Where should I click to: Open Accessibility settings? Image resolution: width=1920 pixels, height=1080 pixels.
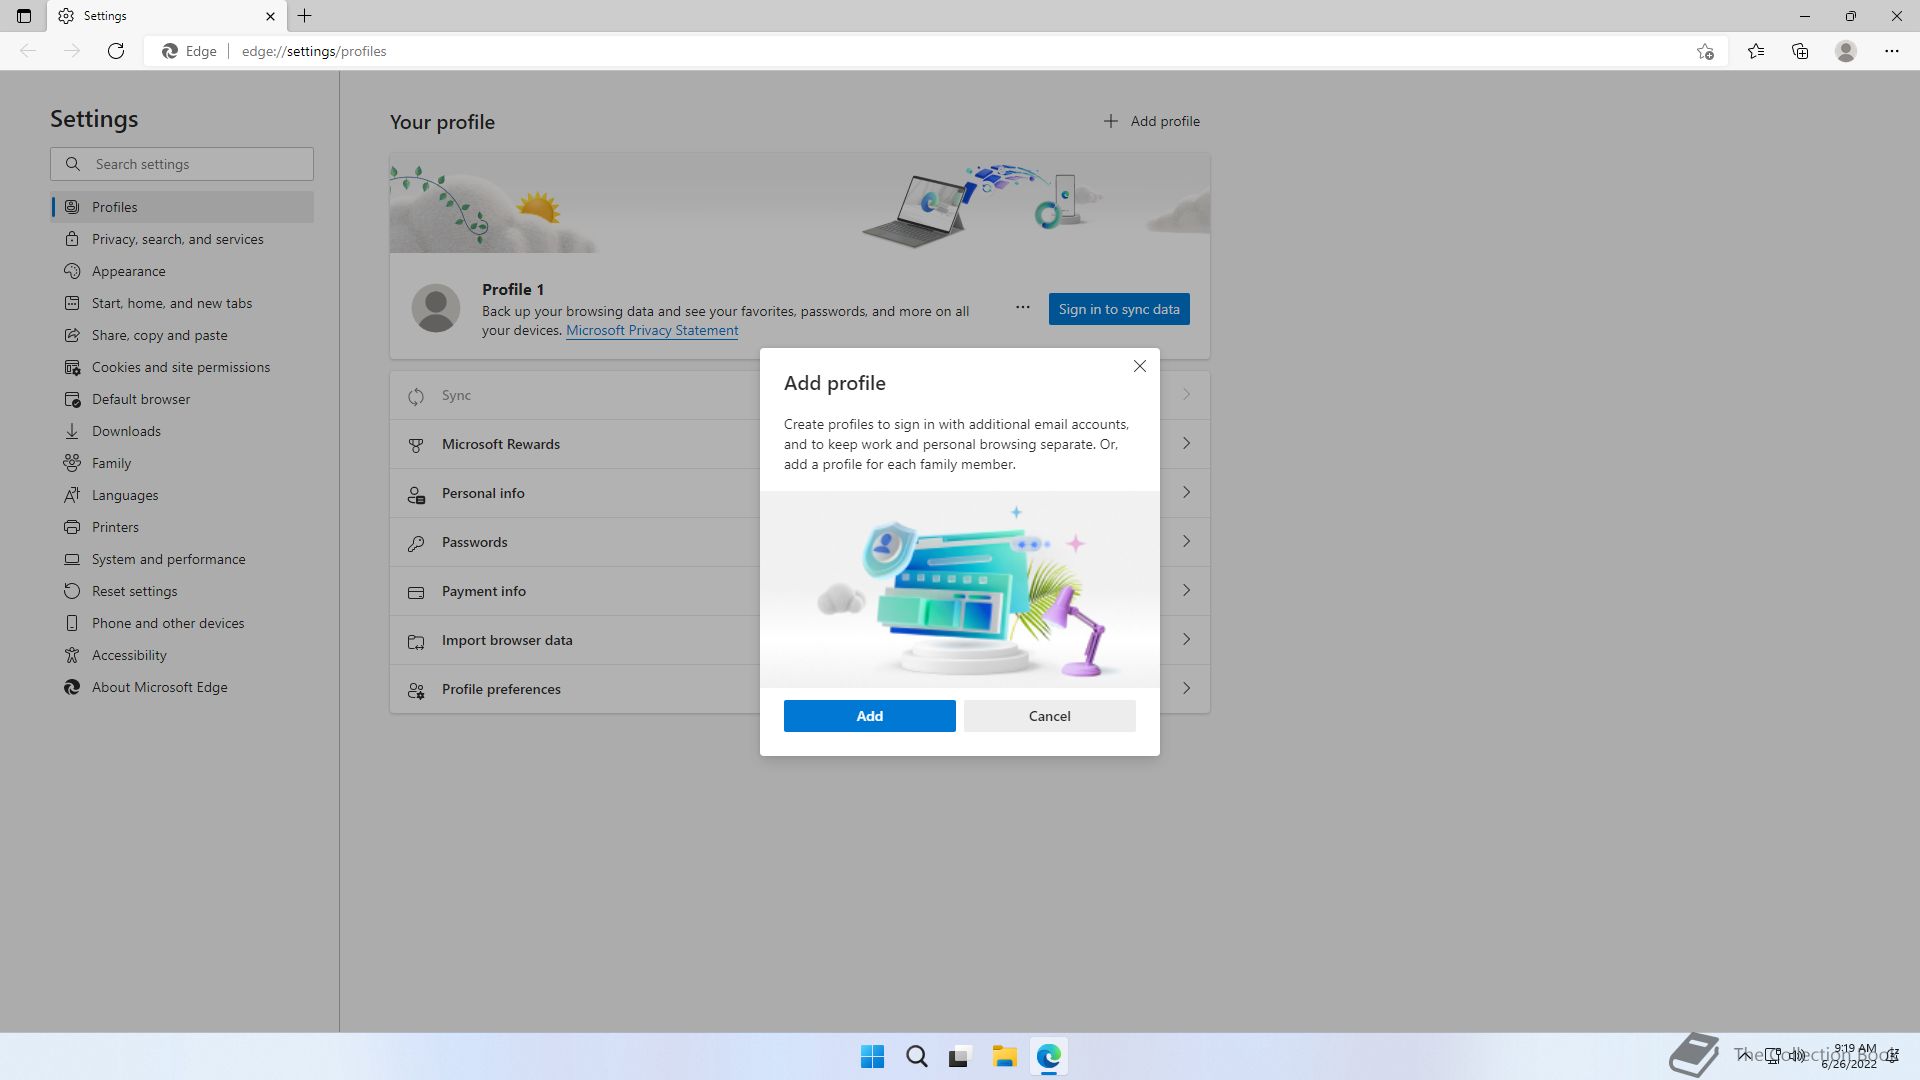182,655
